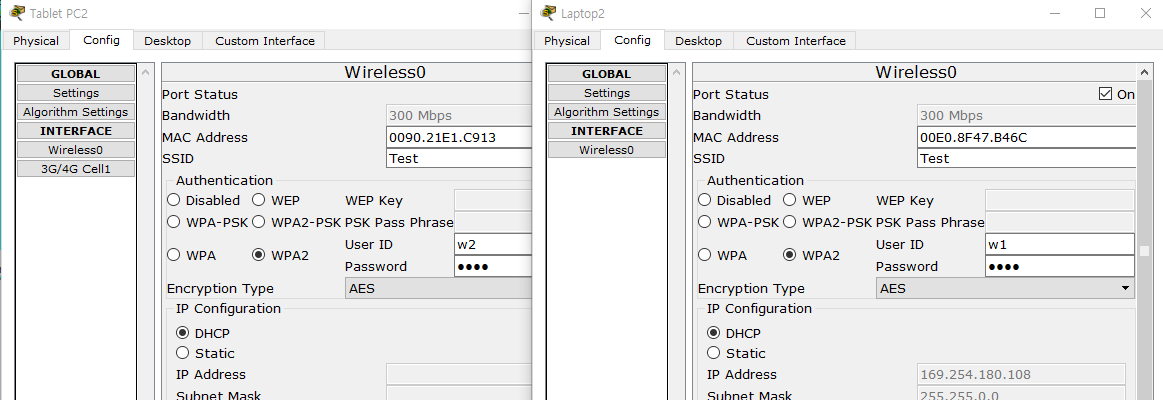Click Subnet Mask field 255.255.0.0 in Laptop2
The height and width of the screenshot is (400, 1163).
[1022, 395]
